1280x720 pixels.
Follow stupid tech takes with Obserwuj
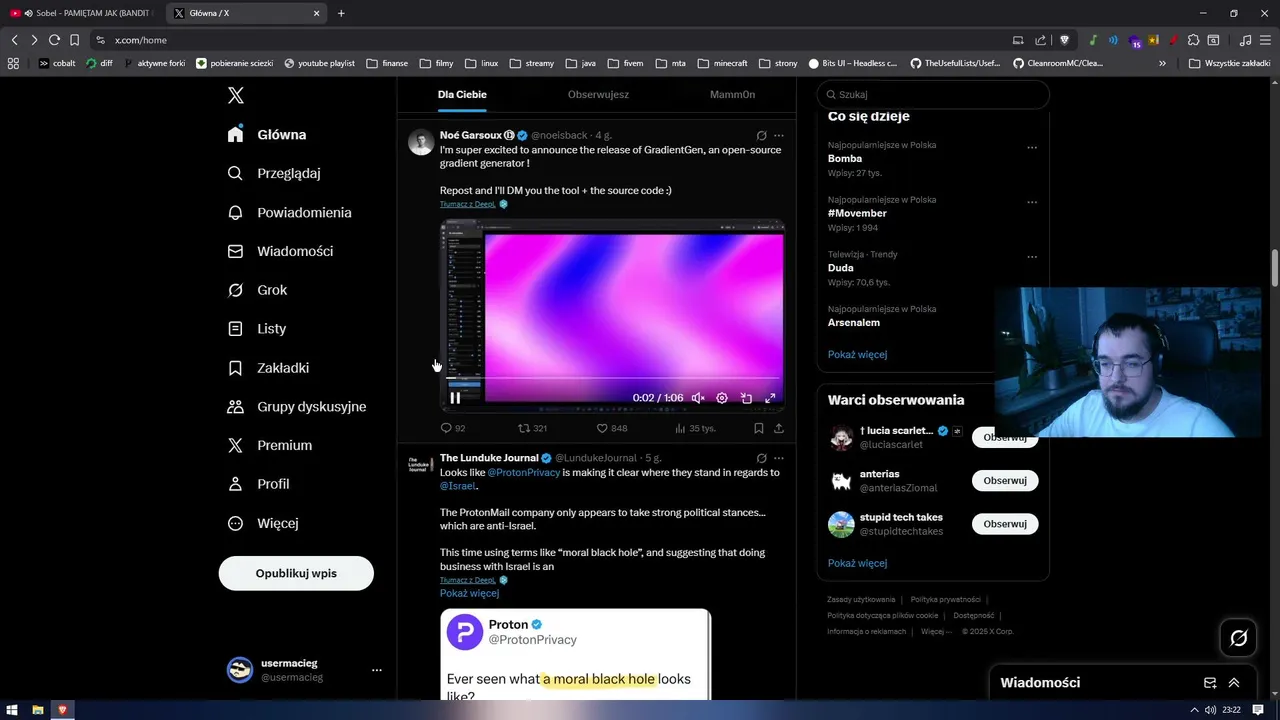tap(1005, 524)
